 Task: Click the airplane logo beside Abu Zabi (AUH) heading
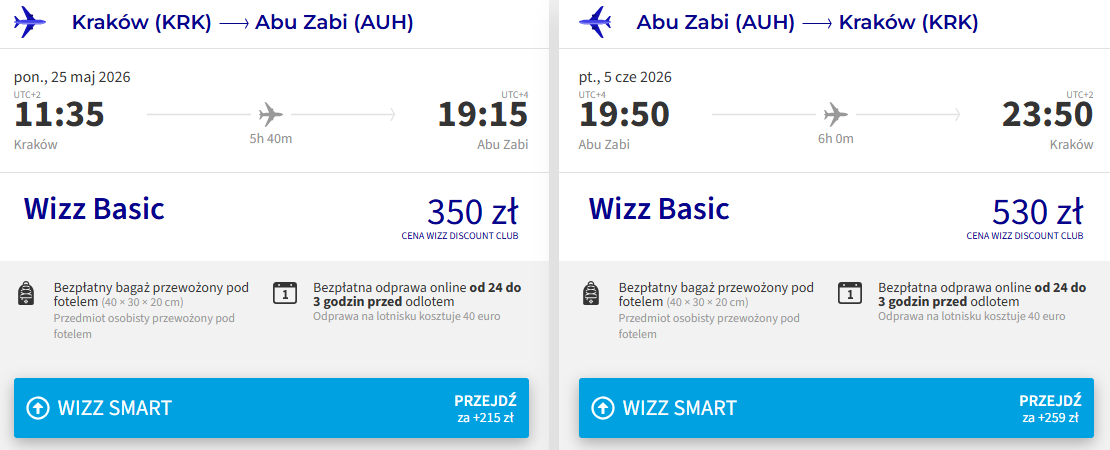[x=597, y=21]
